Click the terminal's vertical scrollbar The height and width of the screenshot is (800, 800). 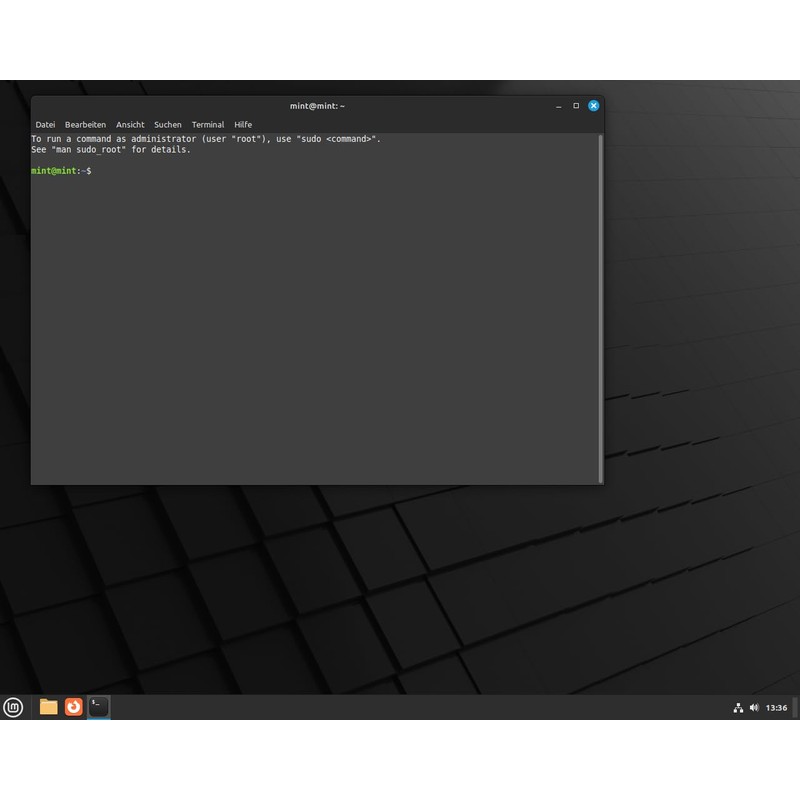pyautogui.click(x=600, y=300)
